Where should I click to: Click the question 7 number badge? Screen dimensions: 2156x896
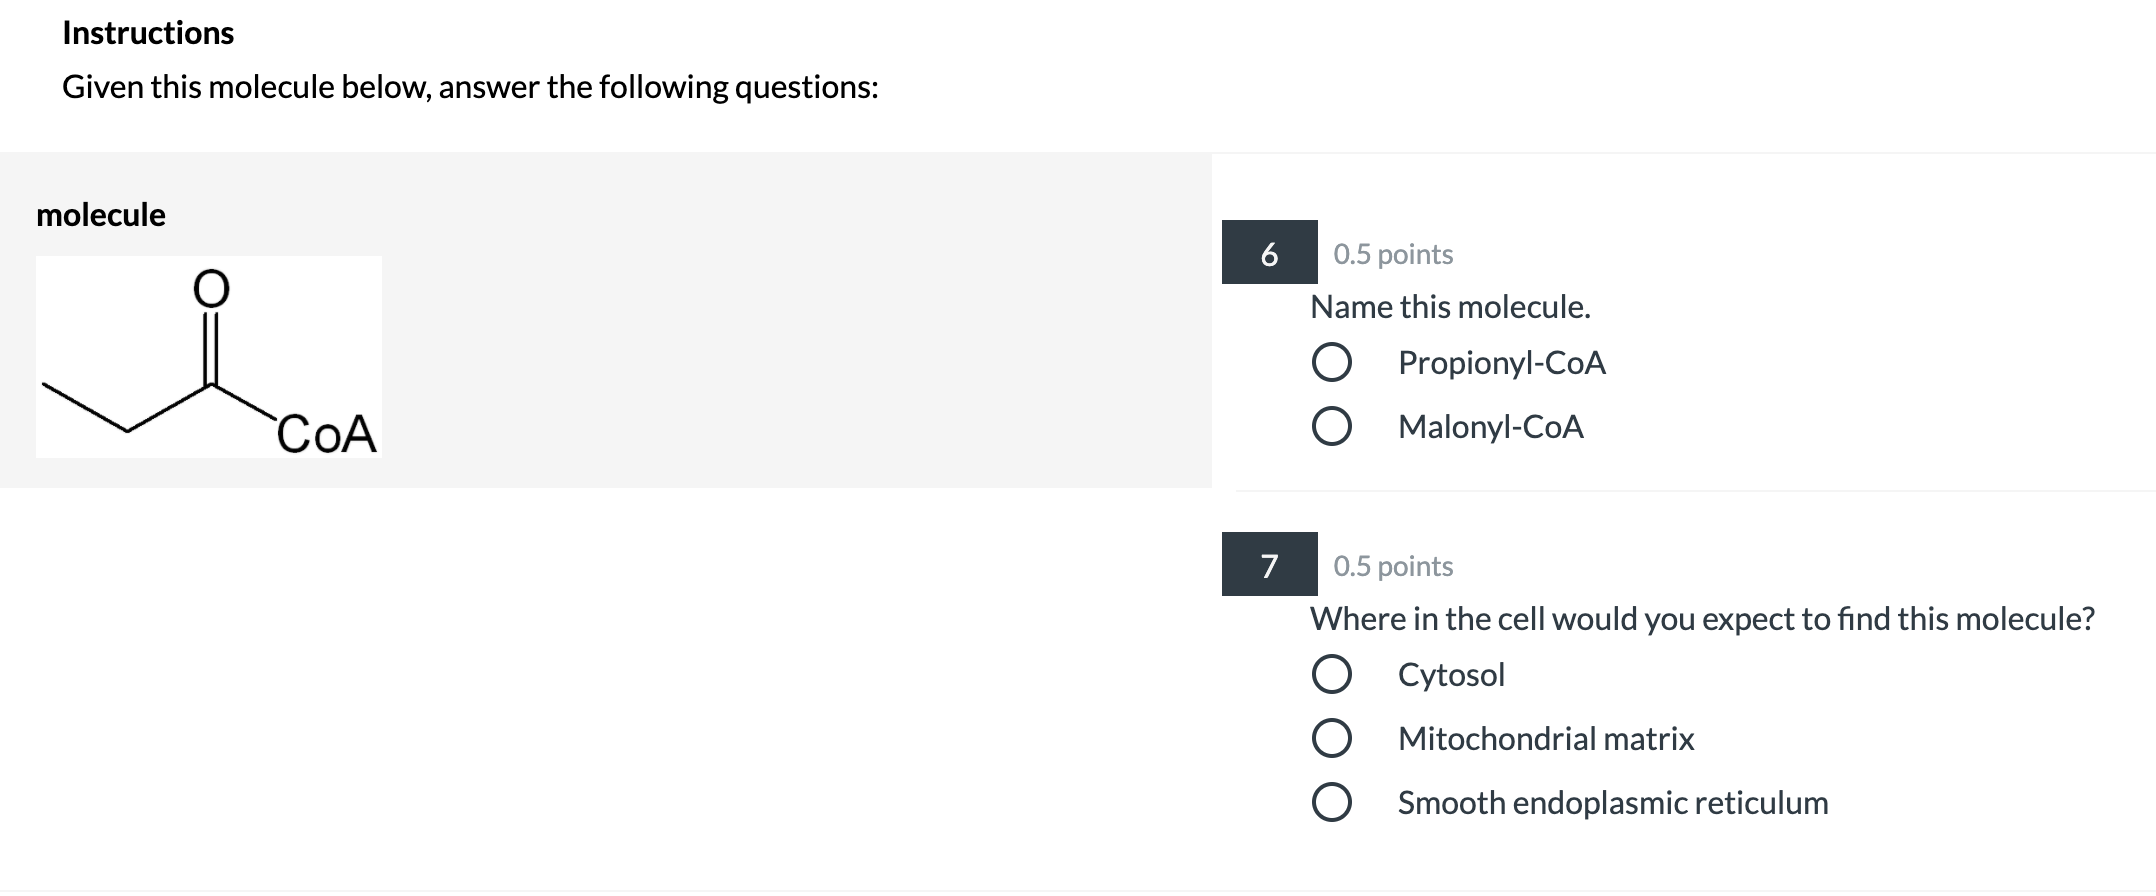1269,565
